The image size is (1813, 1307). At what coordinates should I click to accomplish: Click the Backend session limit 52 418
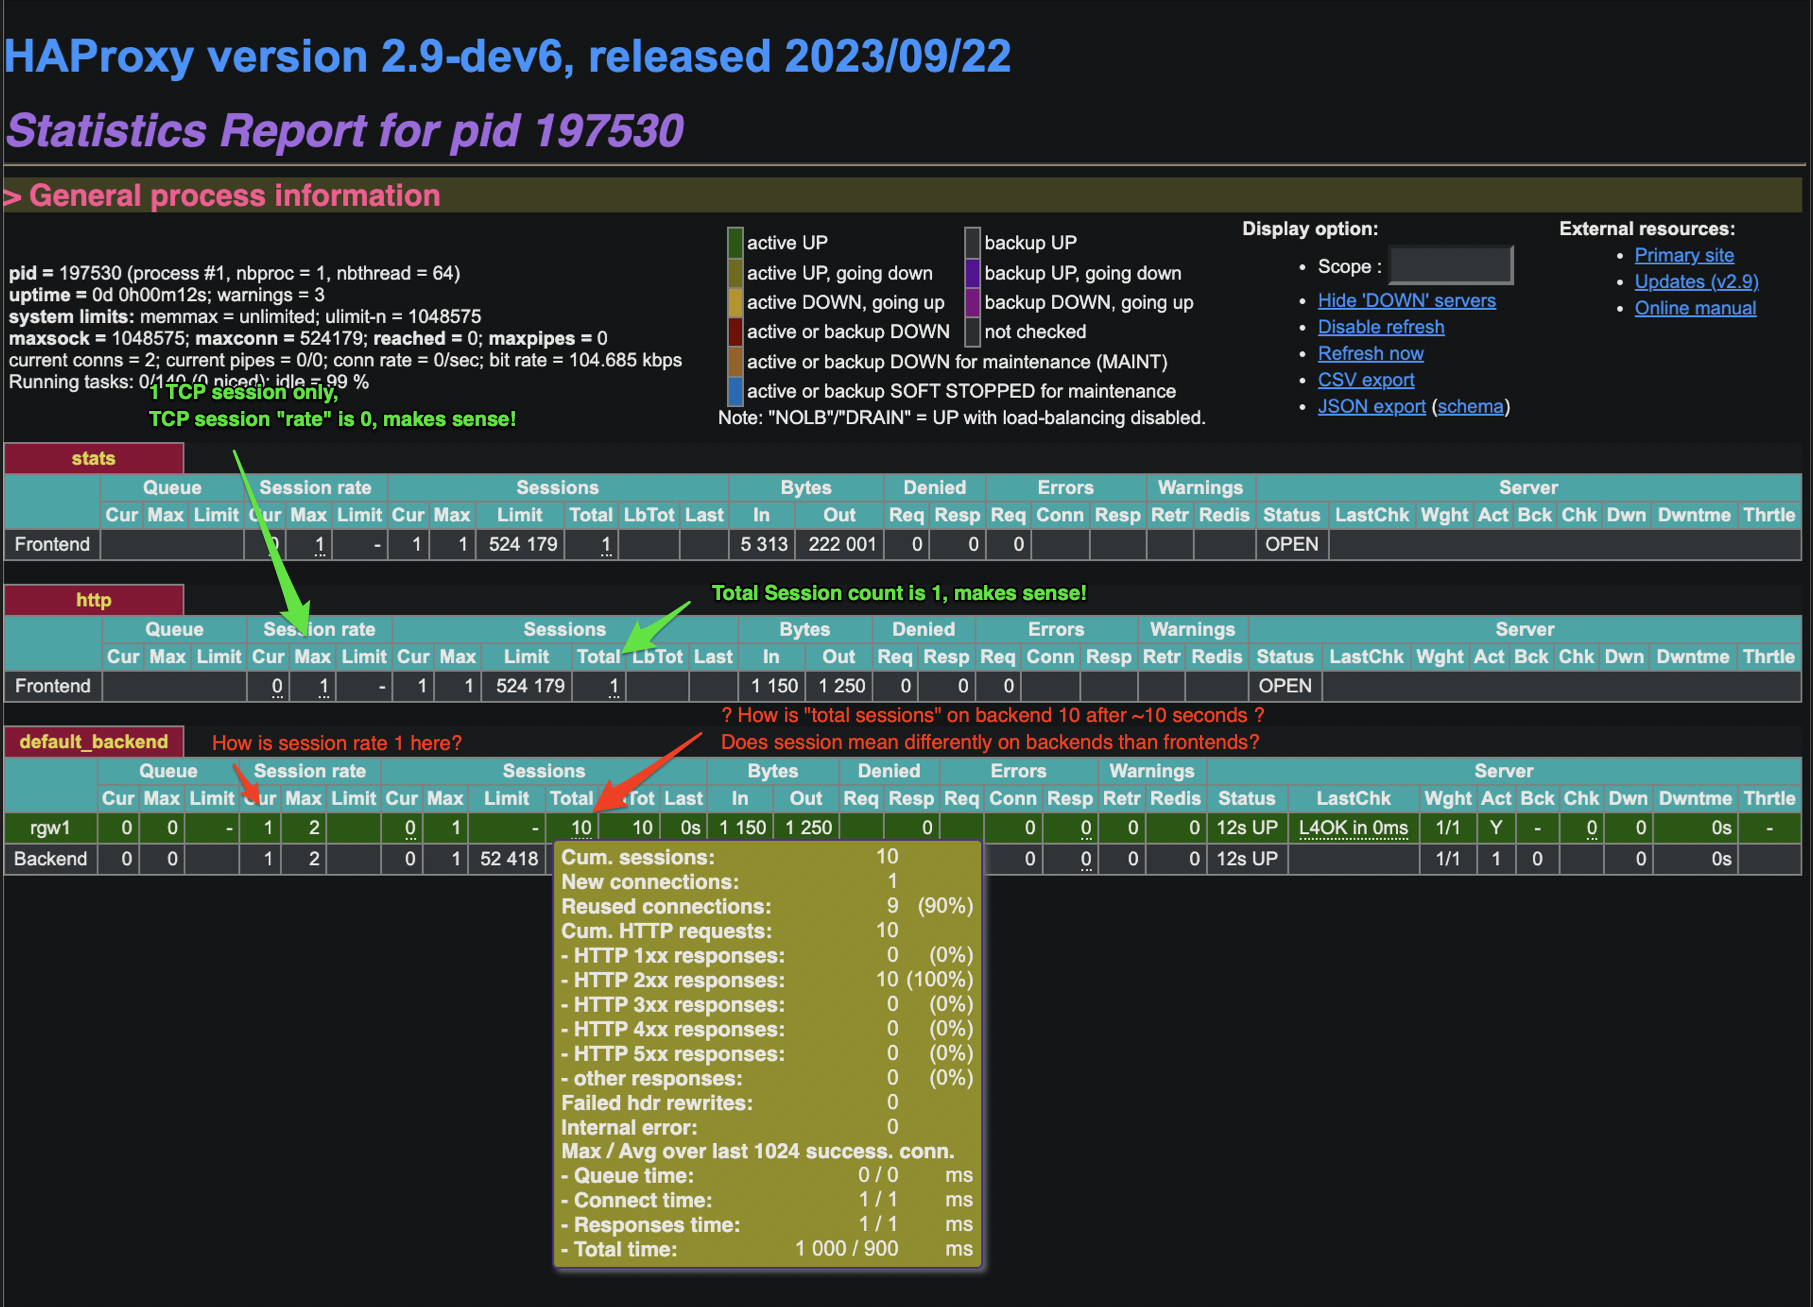[509, 859]
